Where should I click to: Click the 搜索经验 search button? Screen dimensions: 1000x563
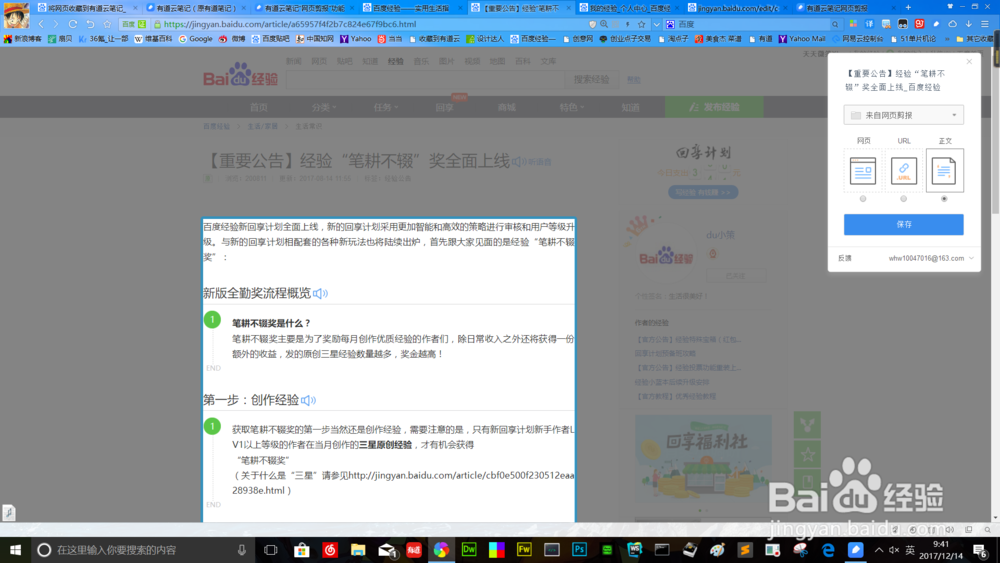tap(591, 80)
